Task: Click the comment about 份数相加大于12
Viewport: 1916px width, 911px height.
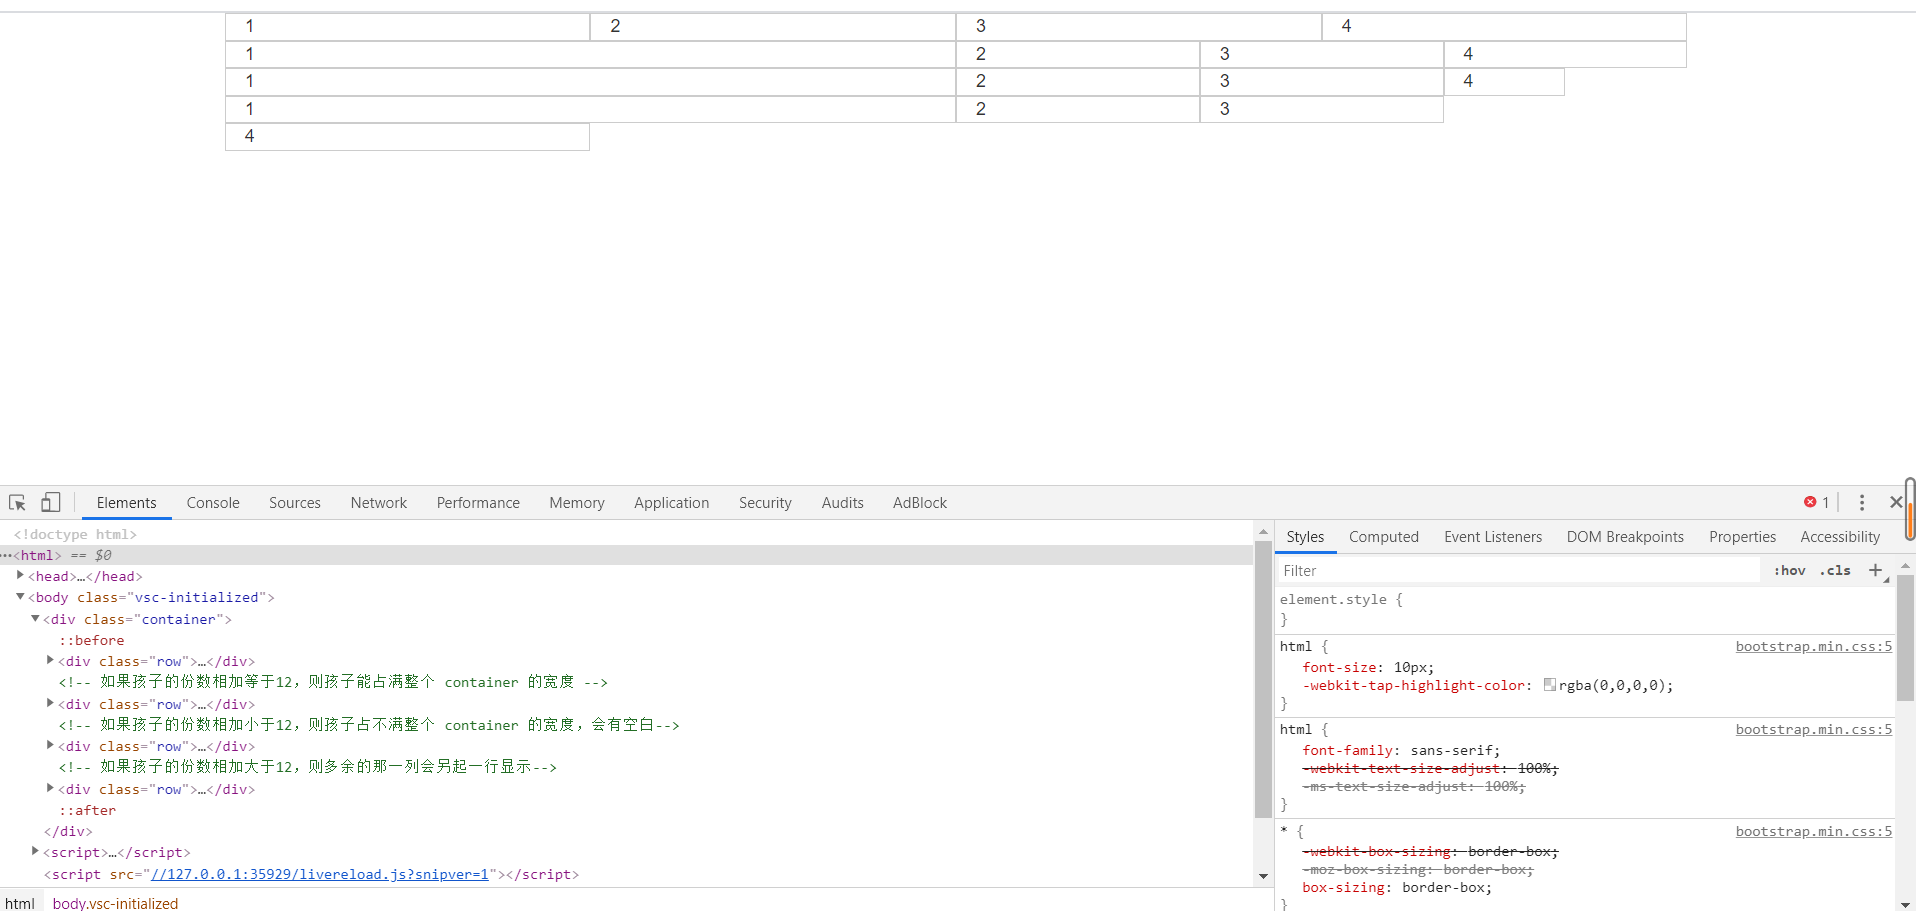Action: click(x=307, y=767)
